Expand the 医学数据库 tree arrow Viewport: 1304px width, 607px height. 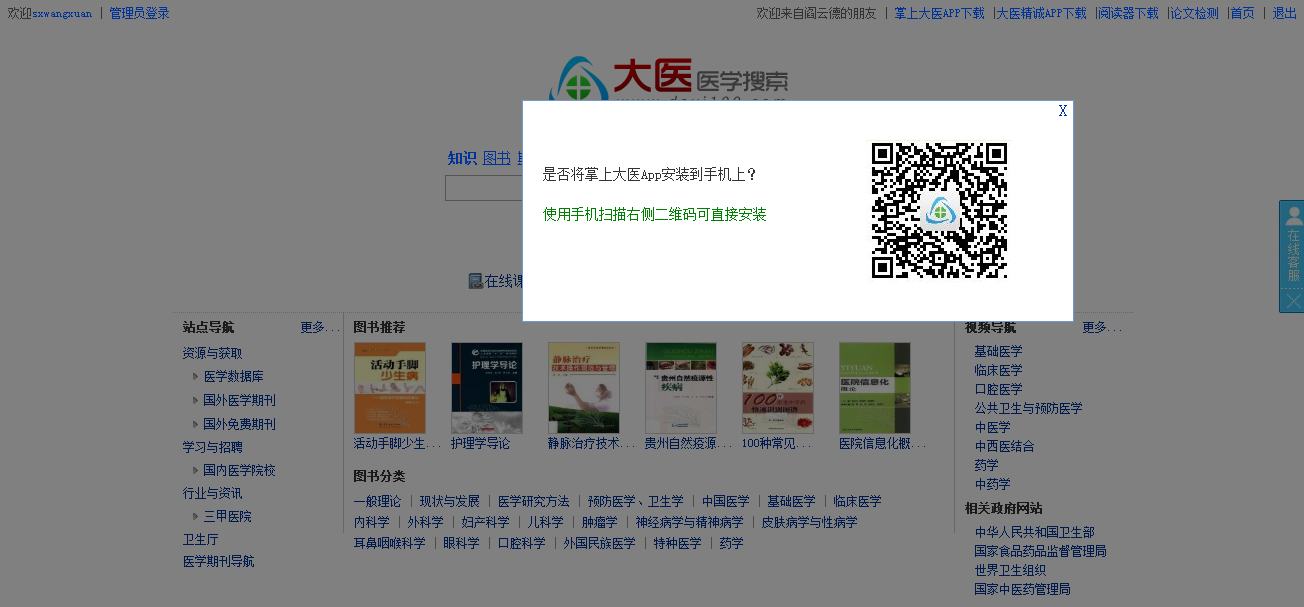[x=196, y=377]
